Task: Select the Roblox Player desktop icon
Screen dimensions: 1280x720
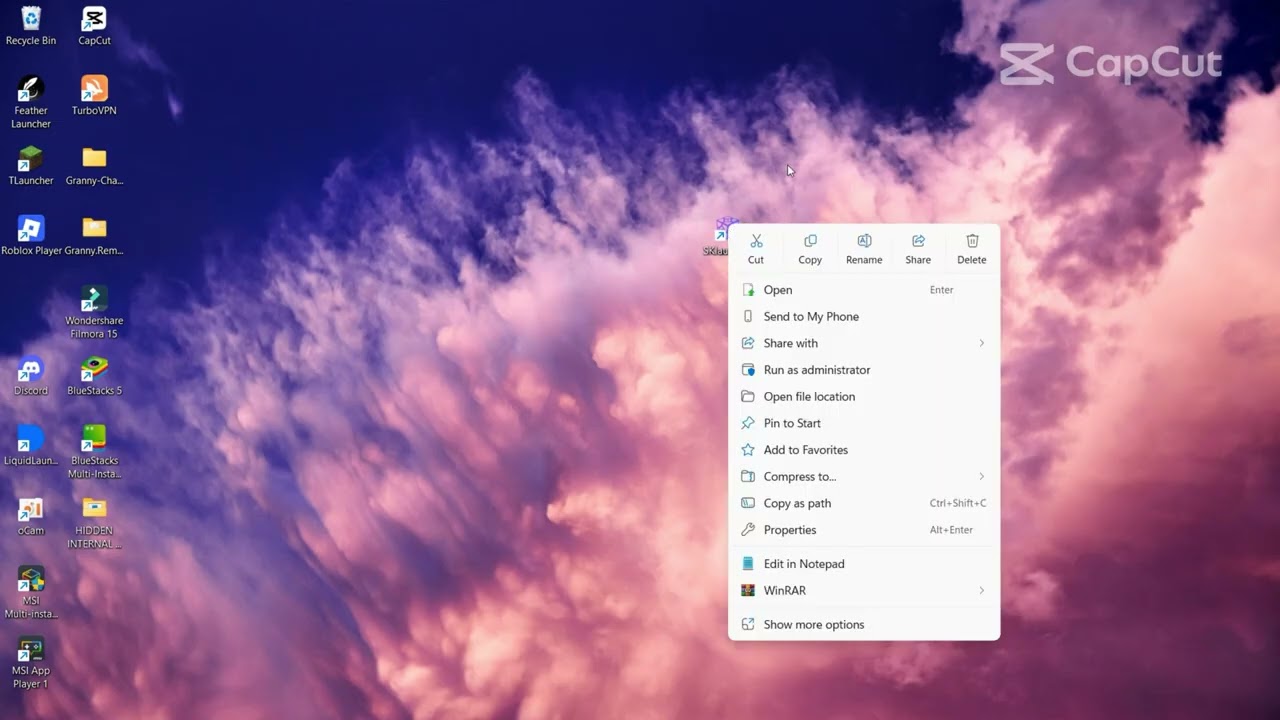Action: coord(31,236)
